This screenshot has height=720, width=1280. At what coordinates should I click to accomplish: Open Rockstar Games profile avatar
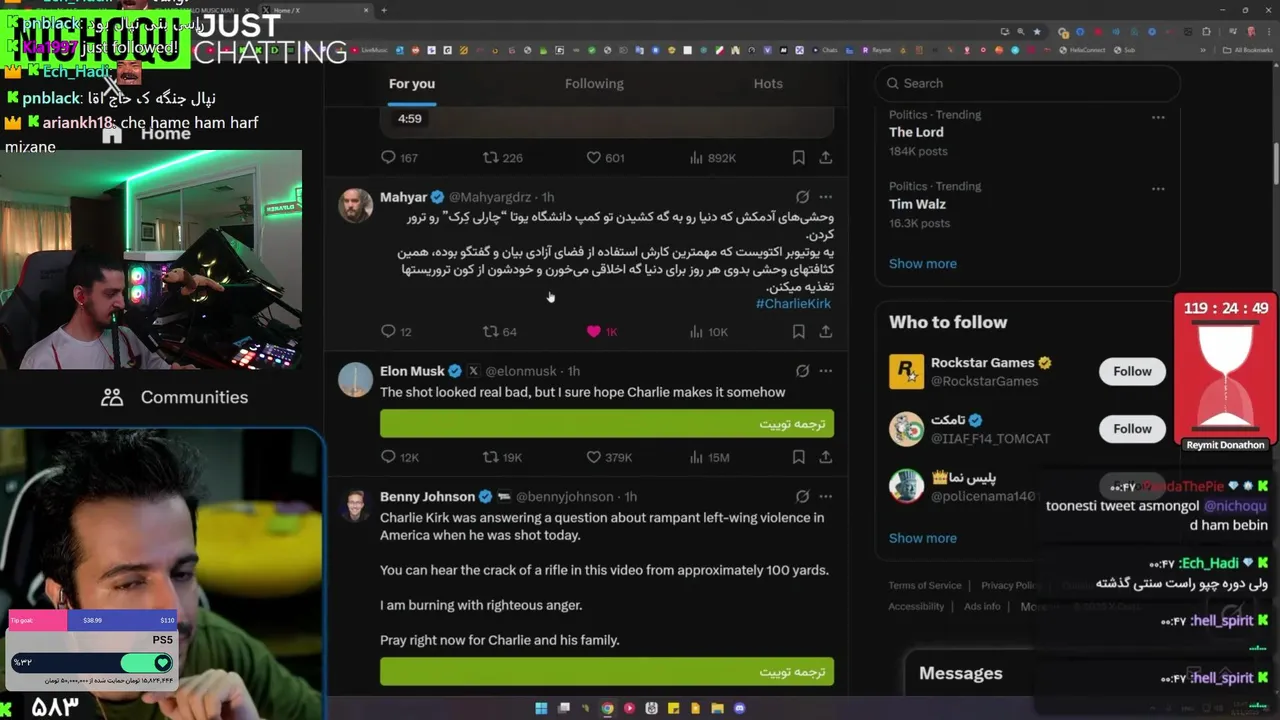[x=906, y=372]
